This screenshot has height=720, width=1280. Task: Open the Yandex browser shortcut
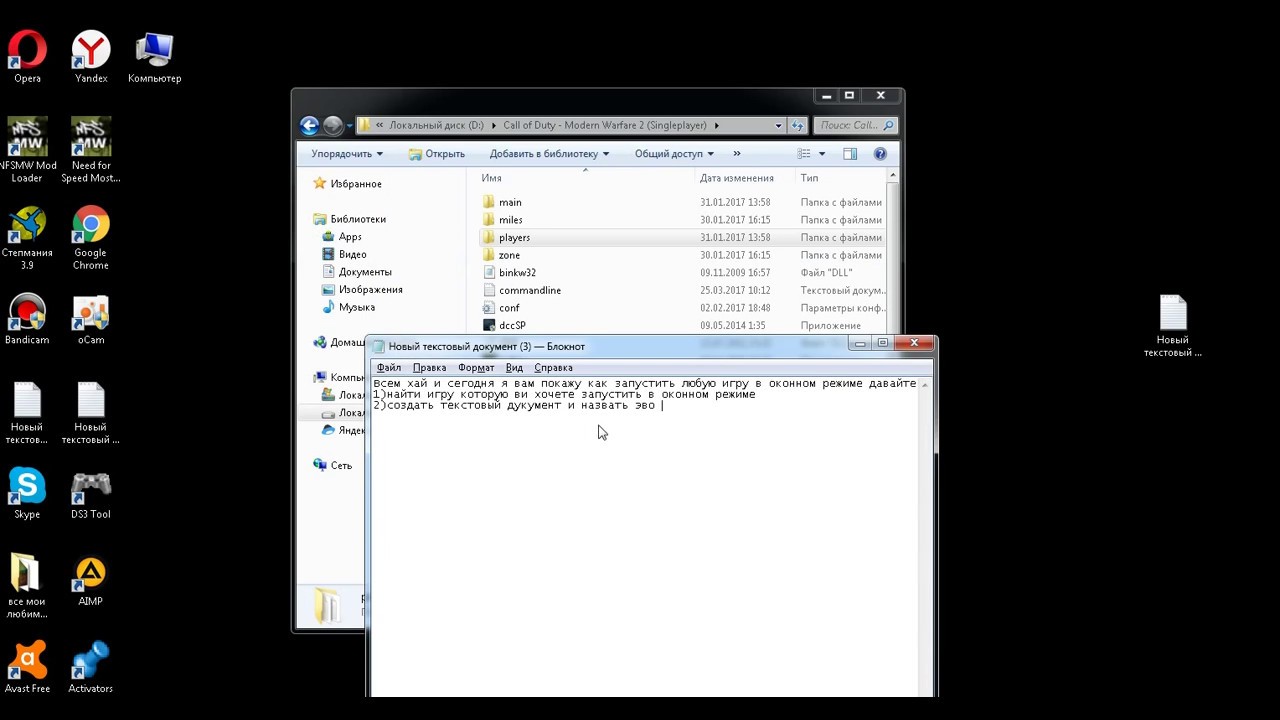pyautogui.click(x=91, y=57)
